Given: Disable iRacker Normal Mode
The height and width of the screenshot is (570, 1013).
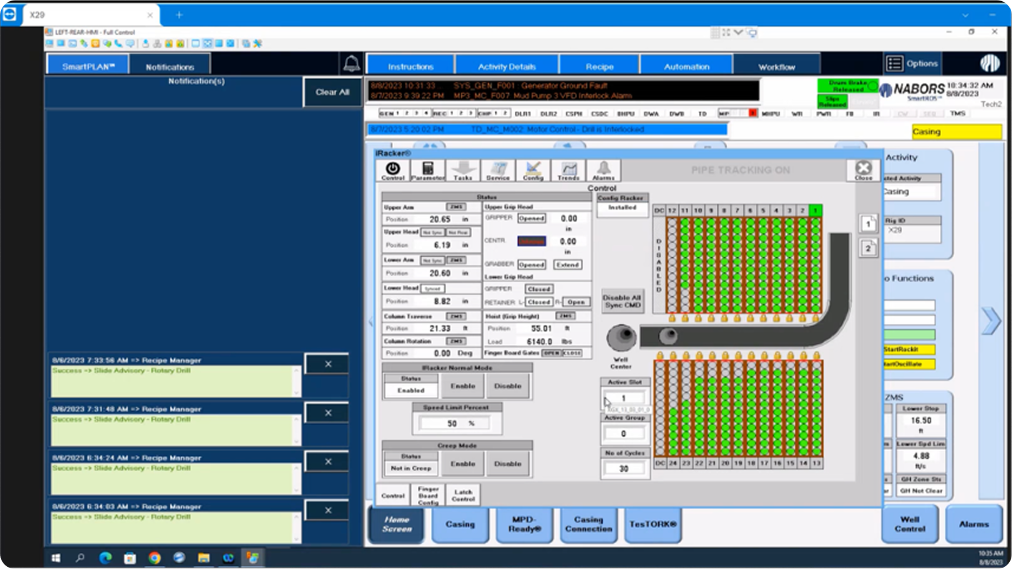Looking at the screenshot, I should point(508,386).
